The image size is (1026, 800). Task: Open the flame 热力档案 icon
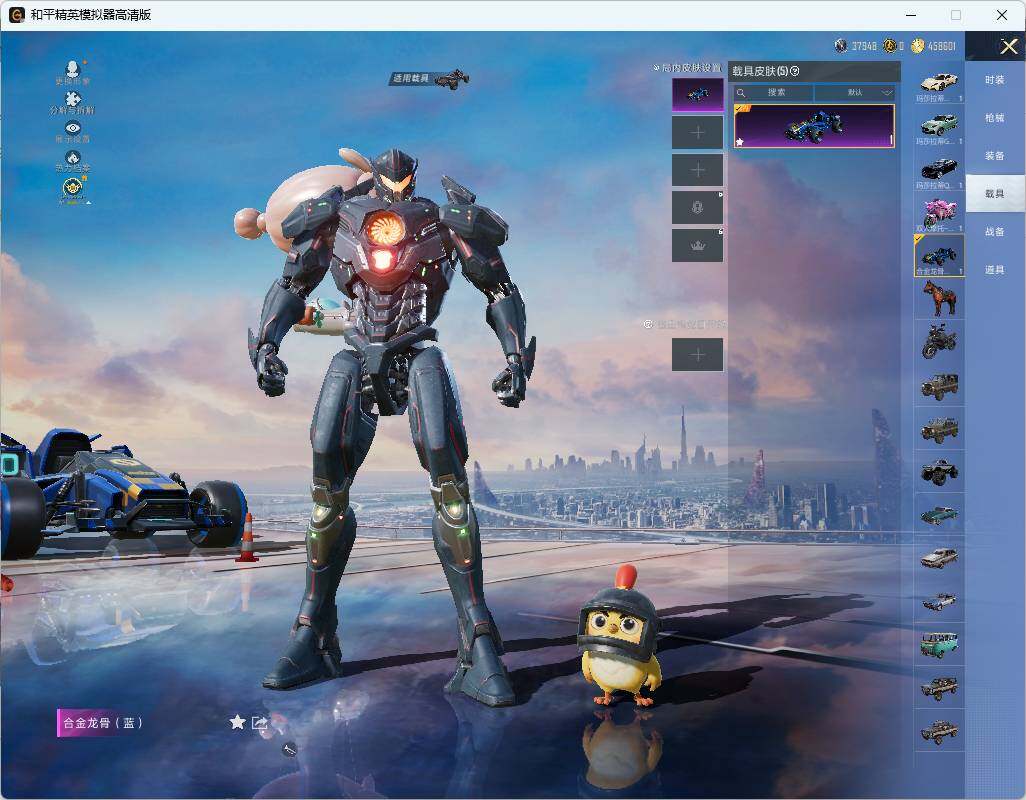[73, 157]
